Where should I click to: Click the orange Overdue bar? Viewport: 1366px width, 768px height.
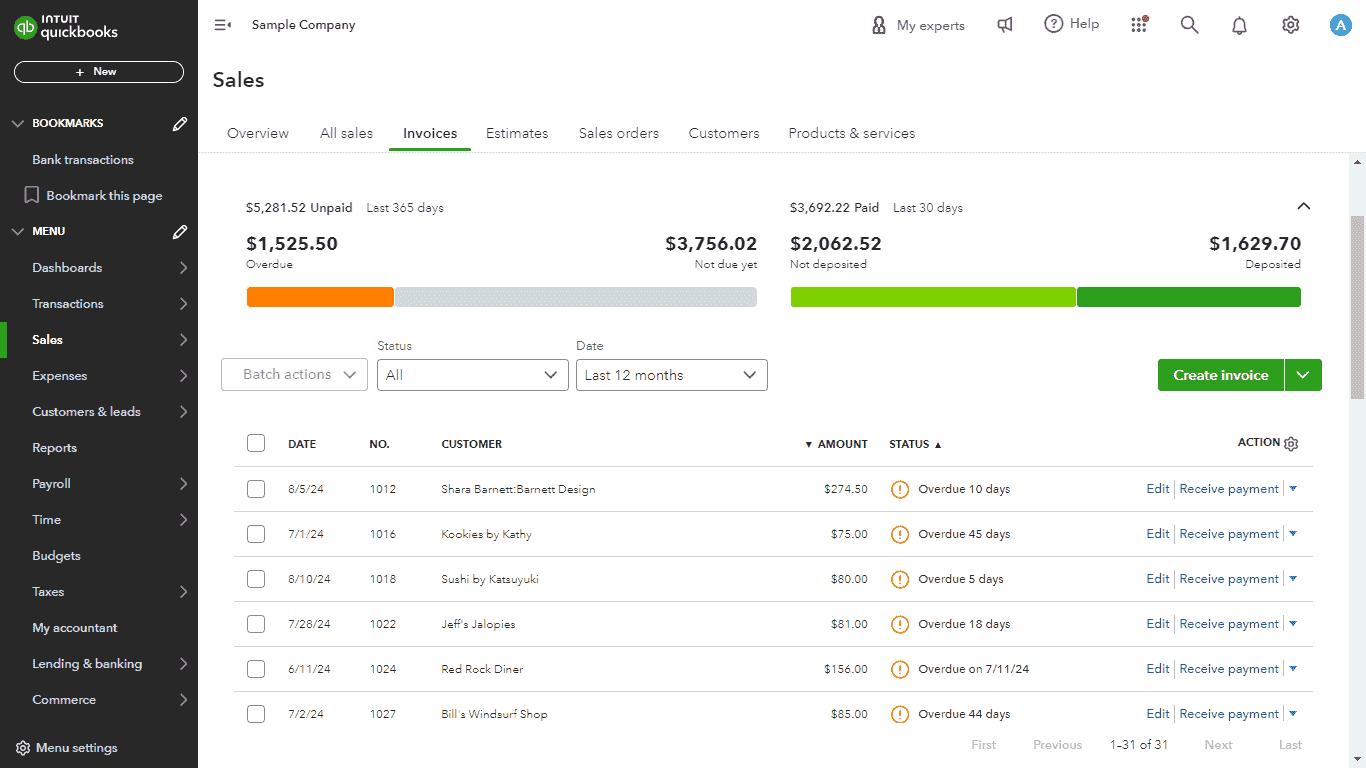pyautogui.click(x=320, y=297)
